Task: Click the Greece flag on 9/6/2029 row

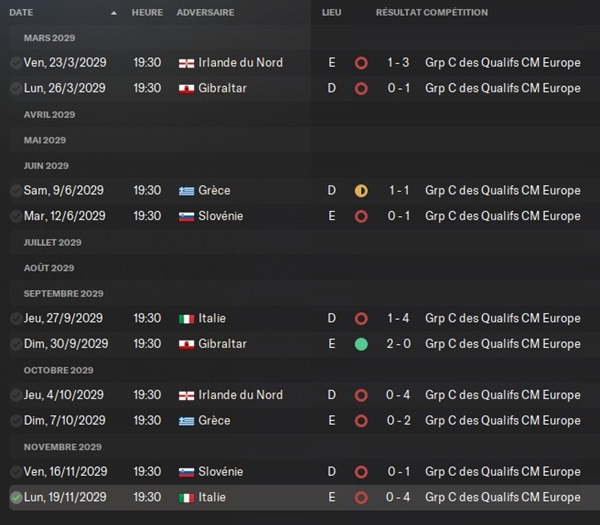Action: tap(186, 191)
